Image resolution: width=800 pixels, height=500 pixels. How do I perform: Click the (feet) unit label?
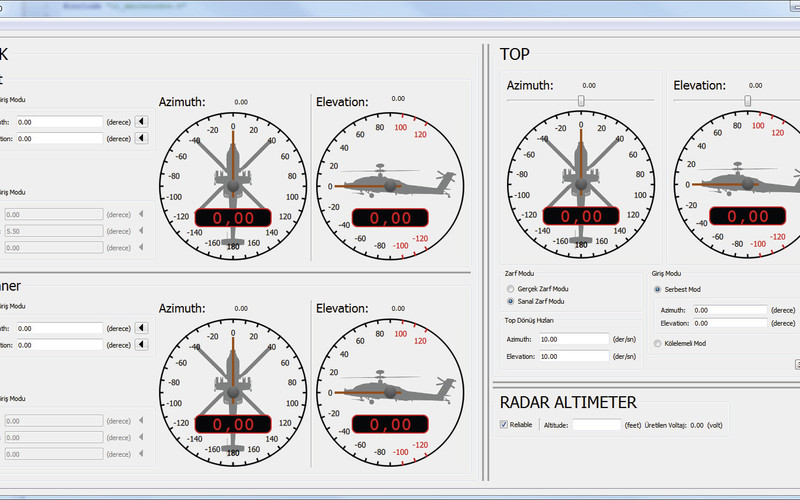pyautogui.click(x=633, y=425)
